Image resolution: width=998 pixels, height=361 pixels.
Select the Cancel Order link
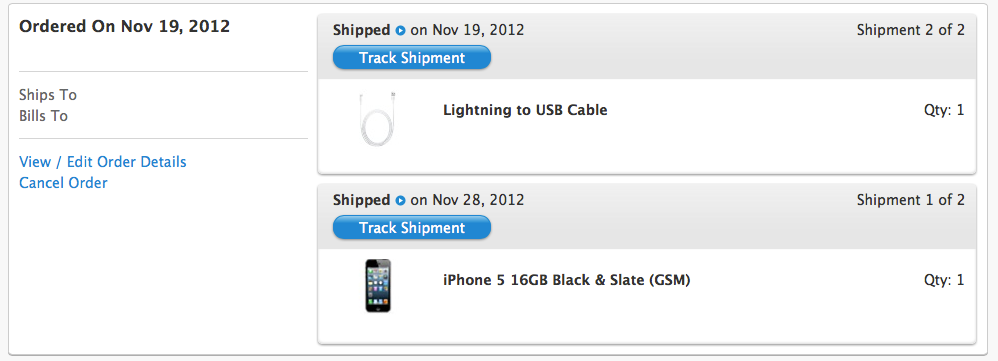pos(63,183)
